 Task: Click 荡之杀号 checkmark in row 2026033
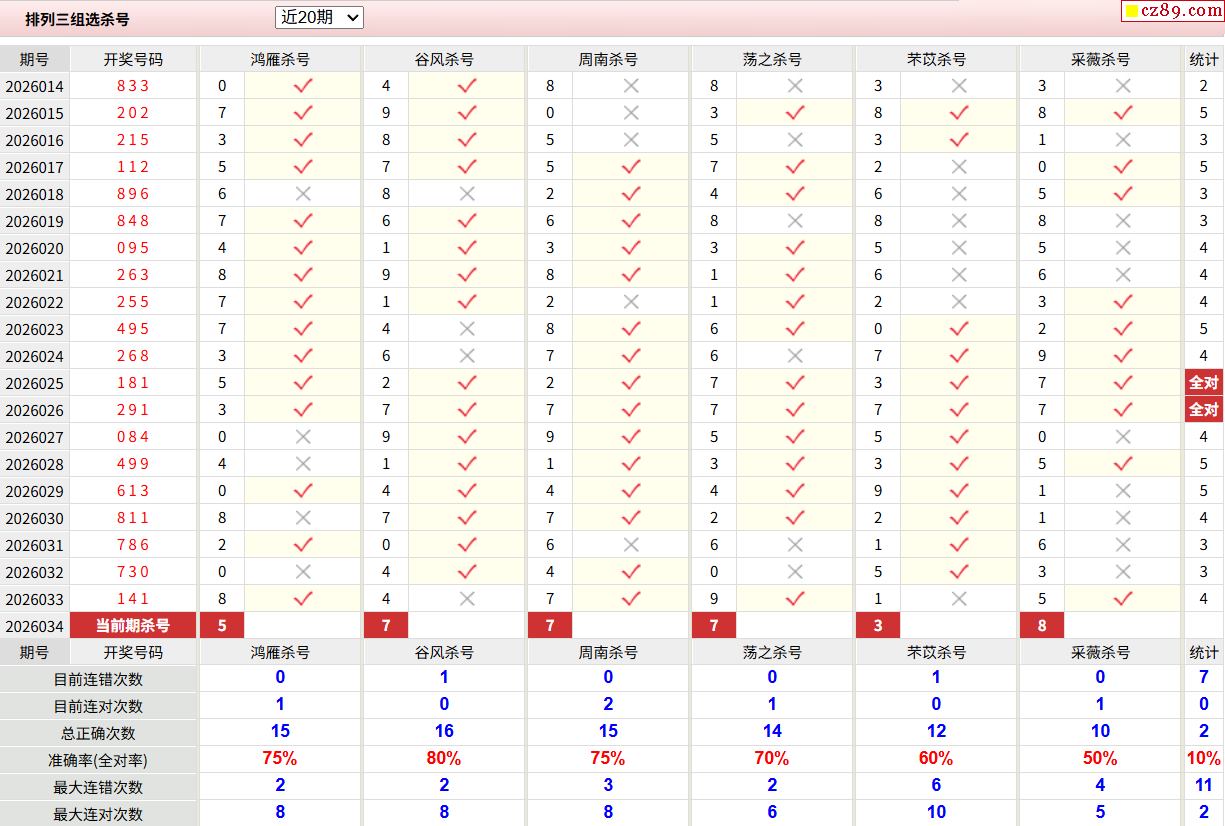(795, 599)
